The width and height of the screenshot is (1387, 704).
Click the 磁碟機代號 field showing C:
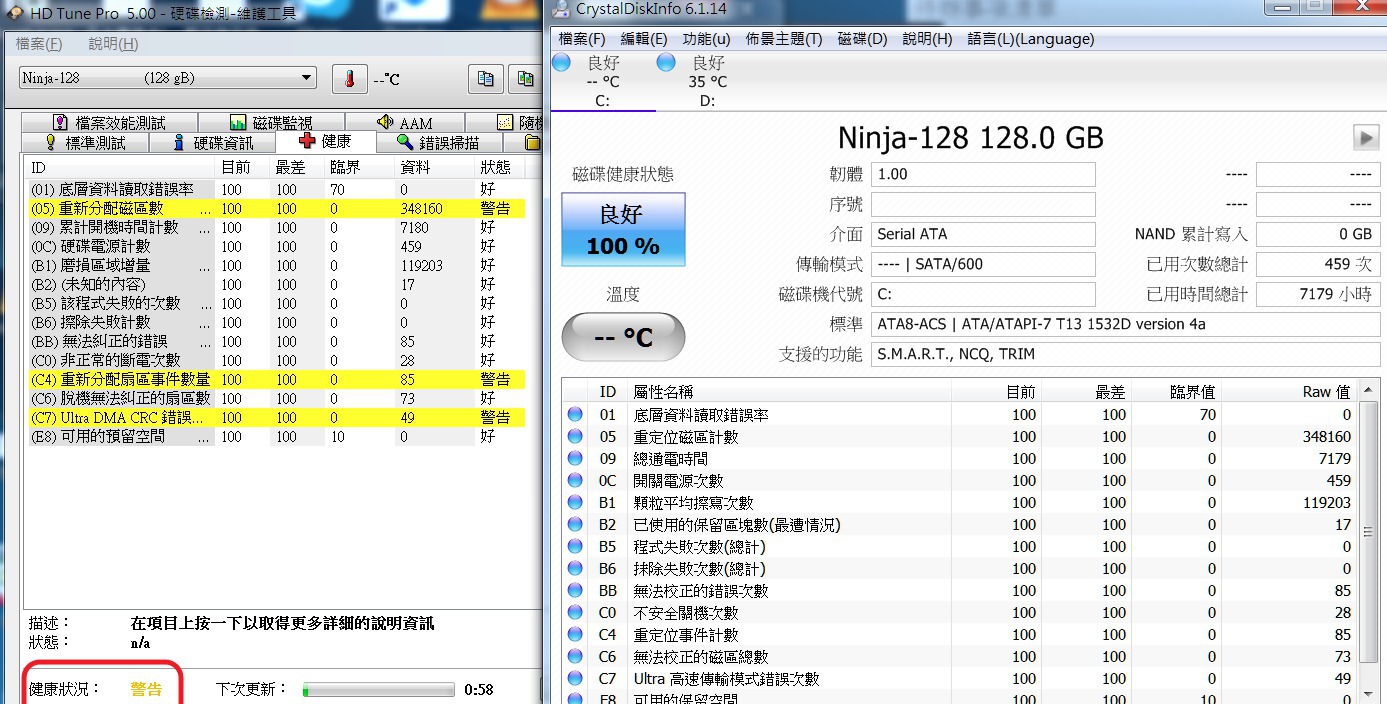(x=983, y=294)
